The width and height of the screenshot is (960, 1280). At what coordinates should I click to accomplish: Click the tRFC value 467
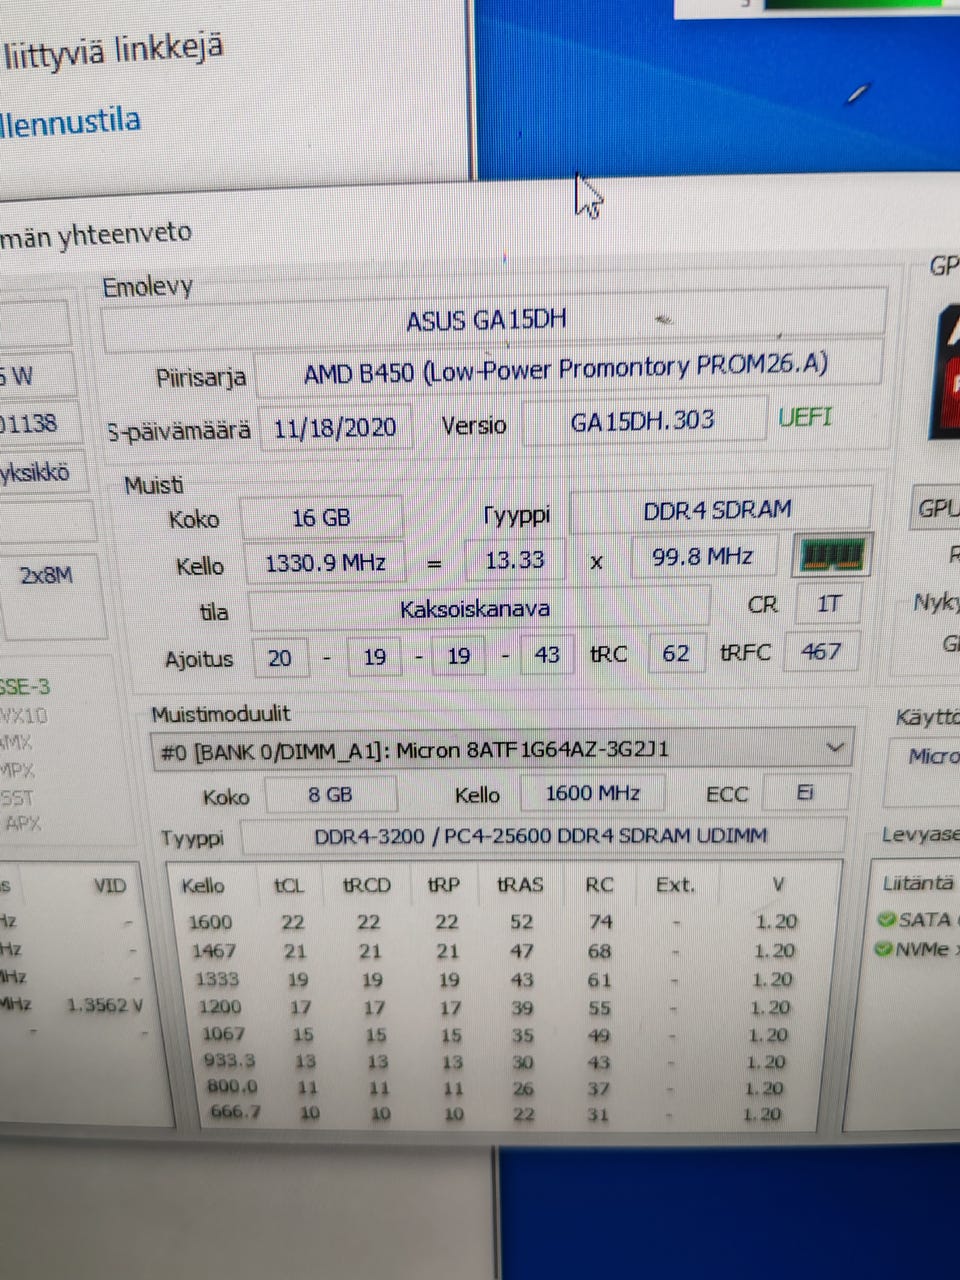pyautogui.click(x=821, y=652)
